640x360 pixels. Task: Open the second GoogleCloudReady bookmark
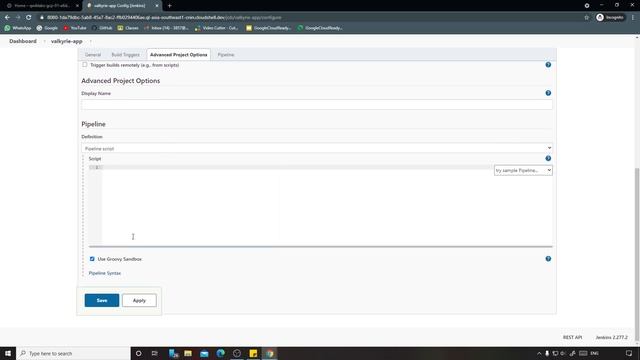320,28
